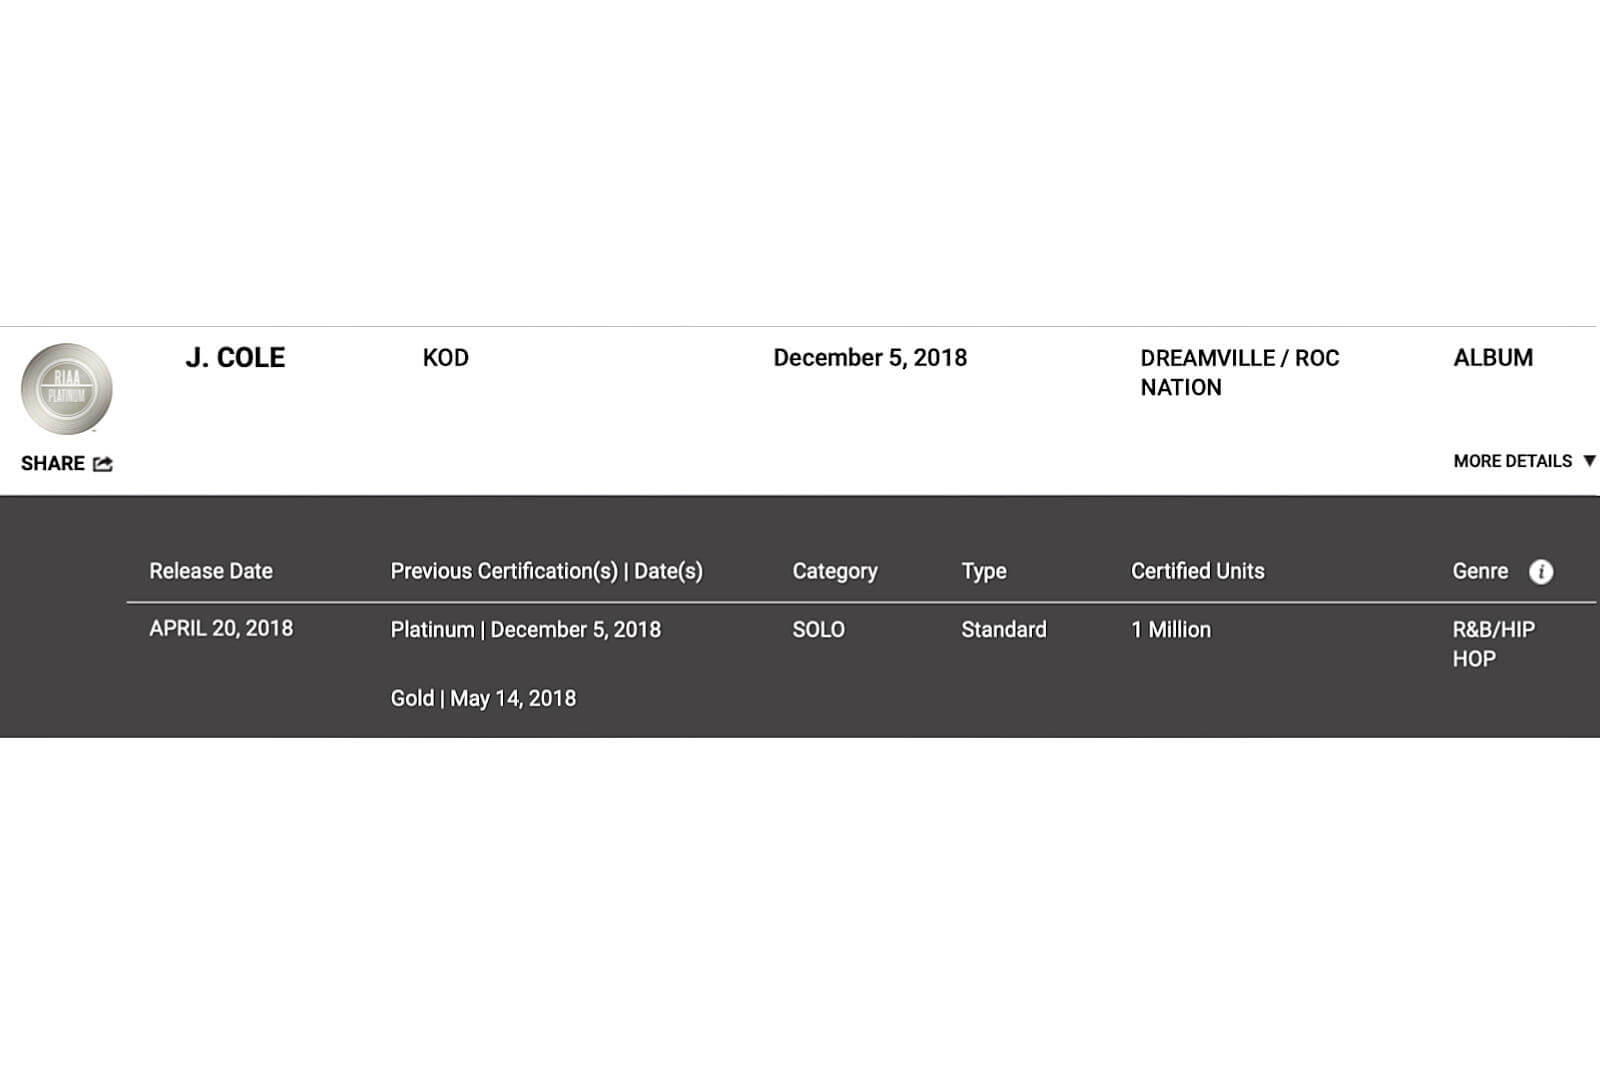Click the MORE DETAILS text
This screenshot has height=1067, width=1600.
point(1512,461)
